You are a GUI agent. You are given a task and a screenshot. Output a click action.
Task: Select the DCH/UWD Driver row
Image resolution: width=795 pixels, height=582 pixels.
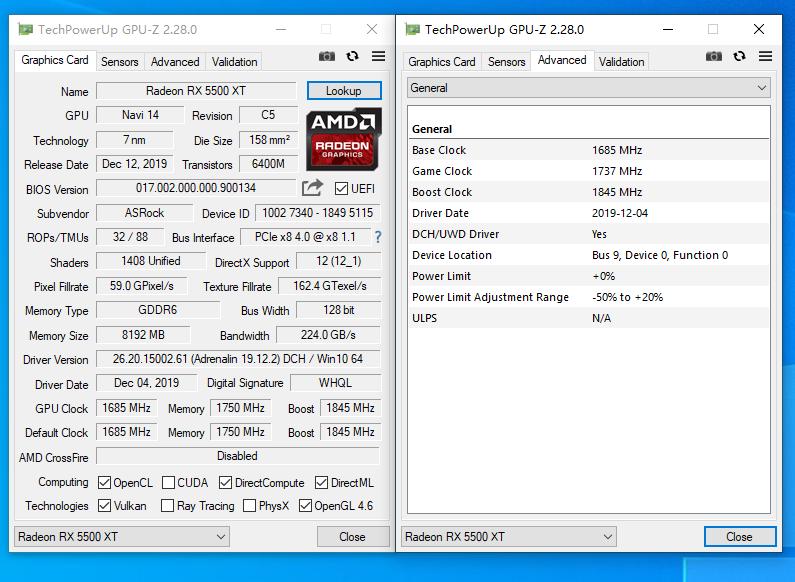tap(589, 234)
